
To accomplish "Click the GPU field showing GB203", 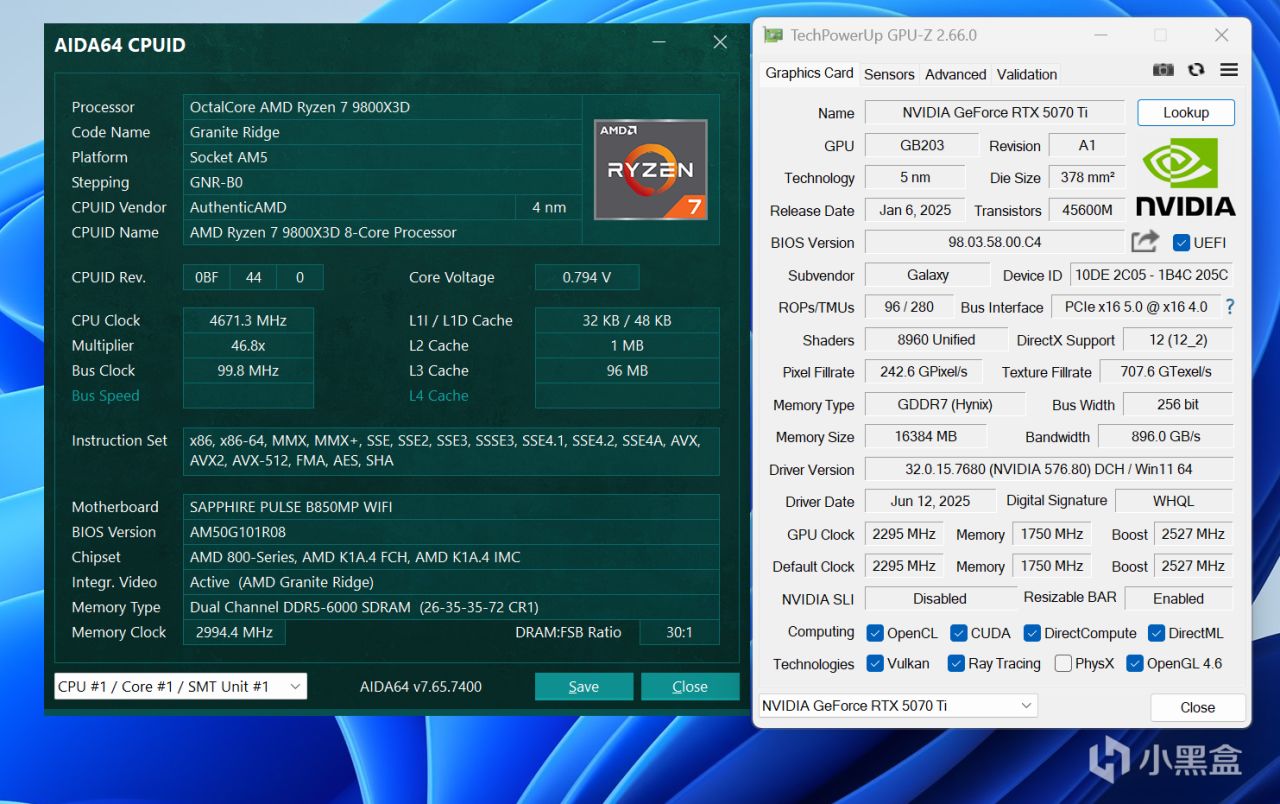I will pos(922,145).
